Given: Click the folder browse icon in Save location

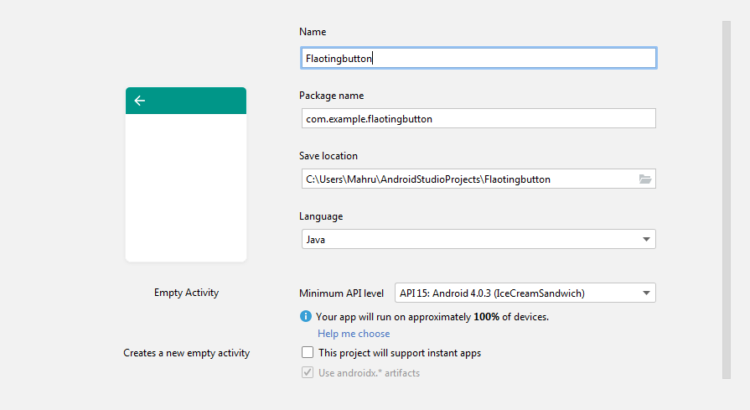Looking at the screenshot, I should click(x=645, y=179).
